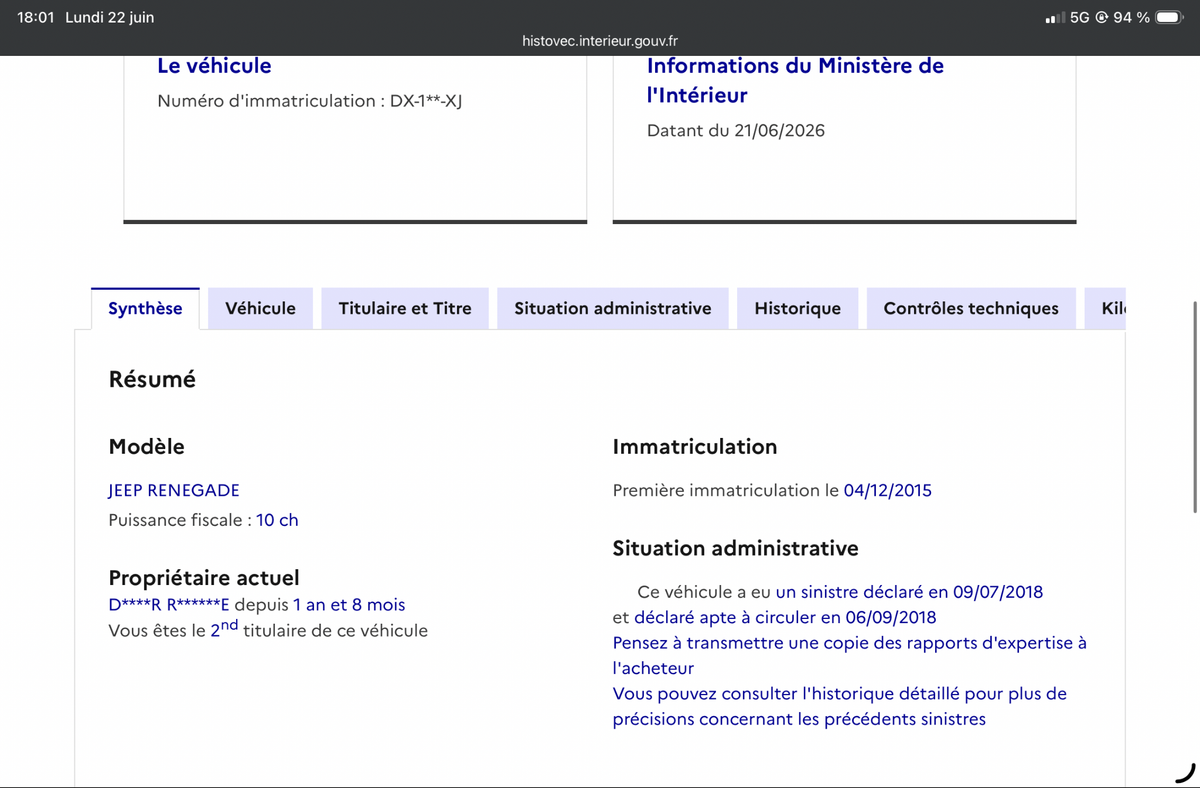Image resolution: width=1200 pixels, height=788 pixels.
Task: Tap the 18:01 clock in status bar
Action: pyautogui.click(x=36, y=17)
